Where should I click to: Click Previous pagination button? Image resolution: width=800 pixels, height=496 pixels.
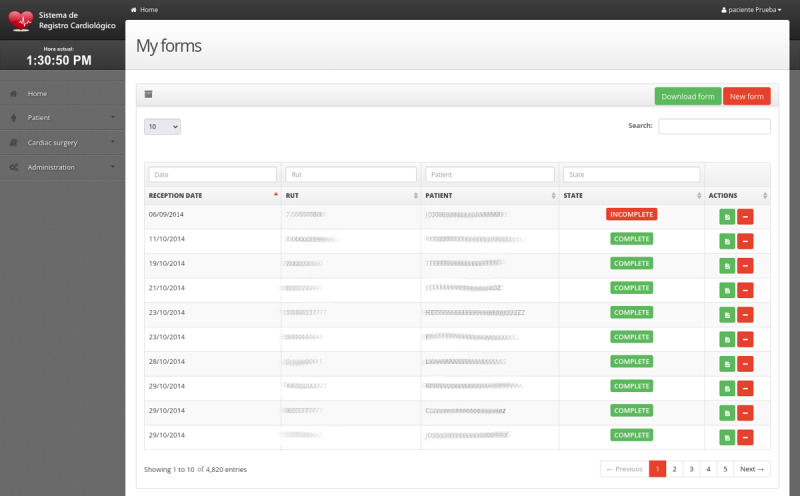coord(624,469)
